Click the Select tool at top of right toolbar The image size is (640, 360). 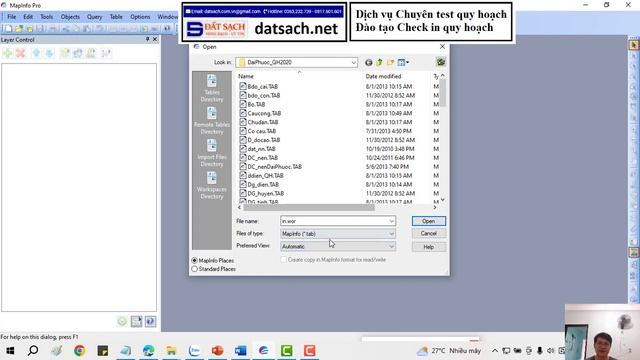click(633, 44)
